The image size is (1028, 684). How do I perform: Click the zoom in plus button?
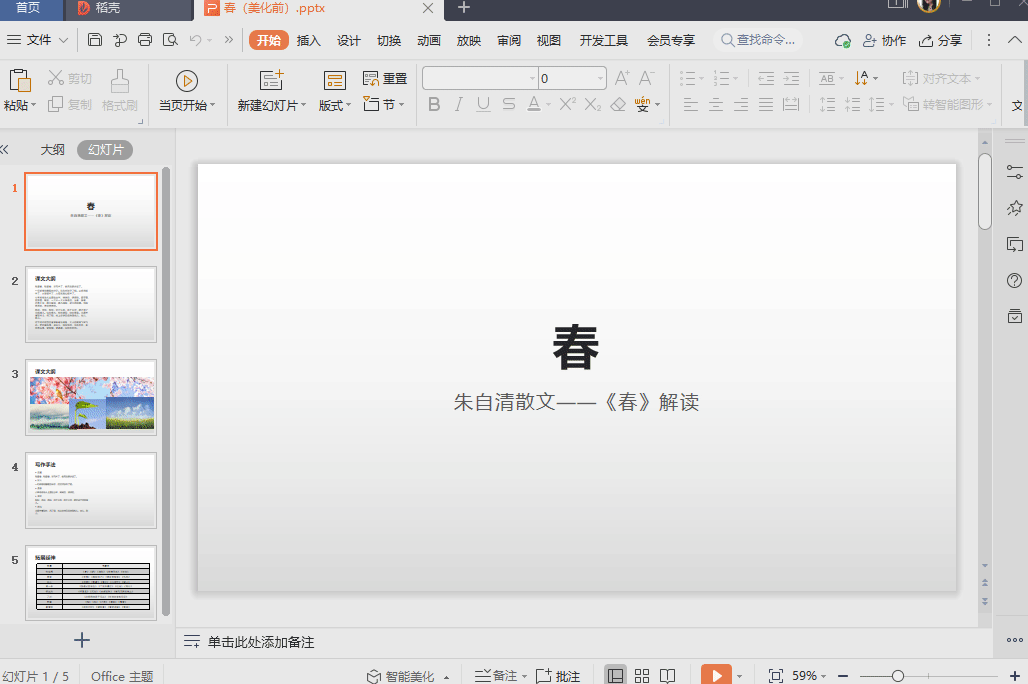point(1014,675)
